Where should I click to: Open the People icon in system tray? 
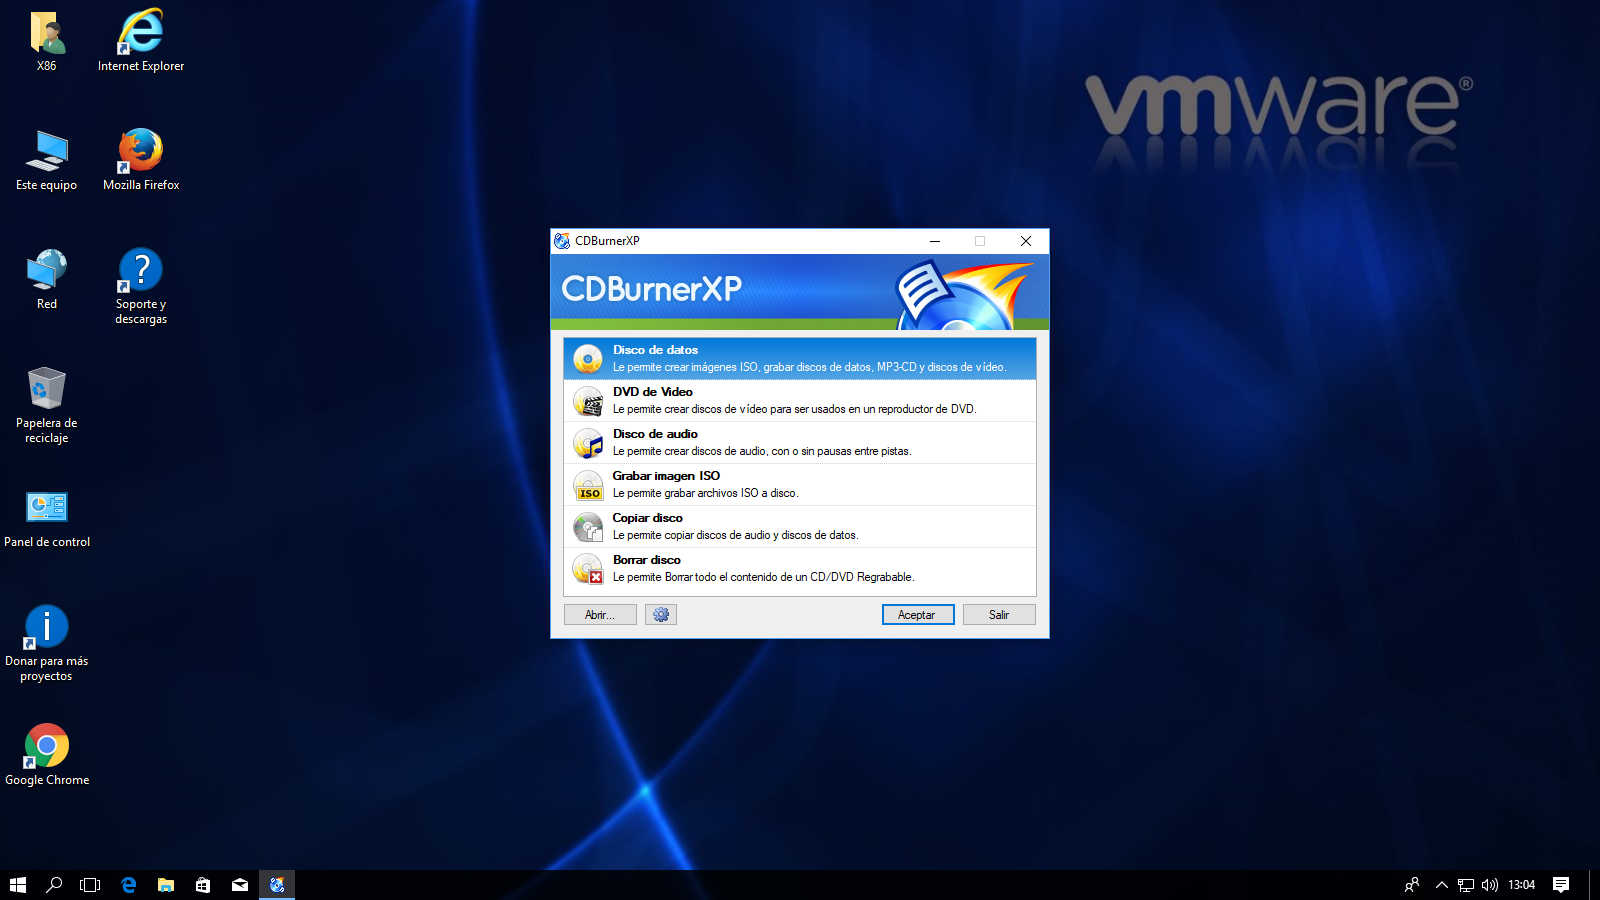(x=1412, y=885)
